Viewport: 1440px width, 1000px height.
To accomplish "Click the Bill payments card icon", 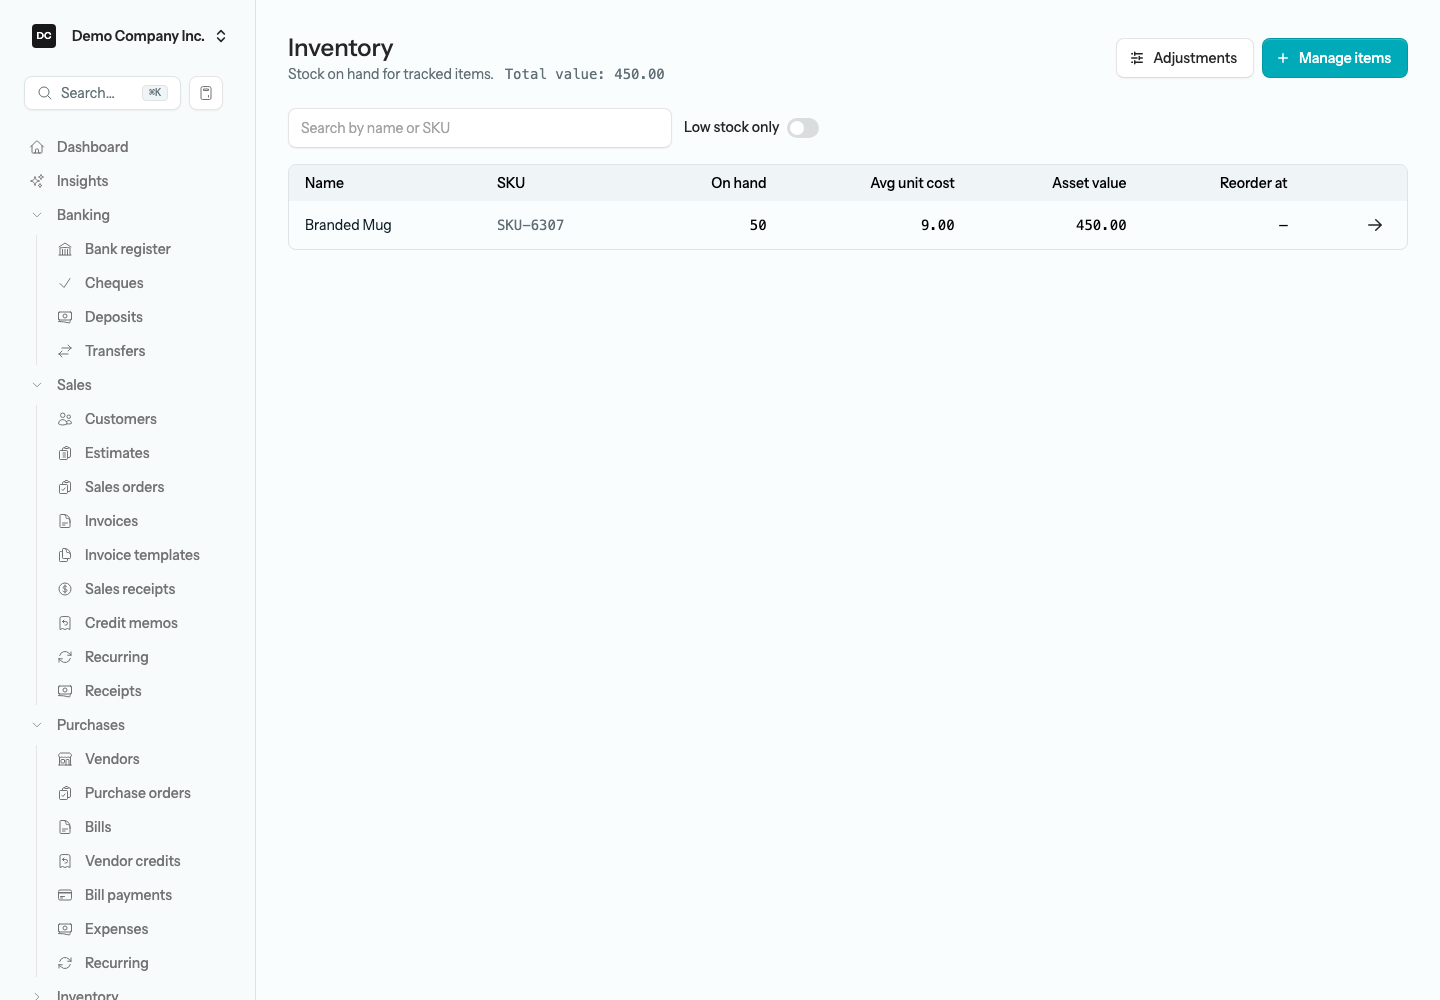I will tap(65, 895).
